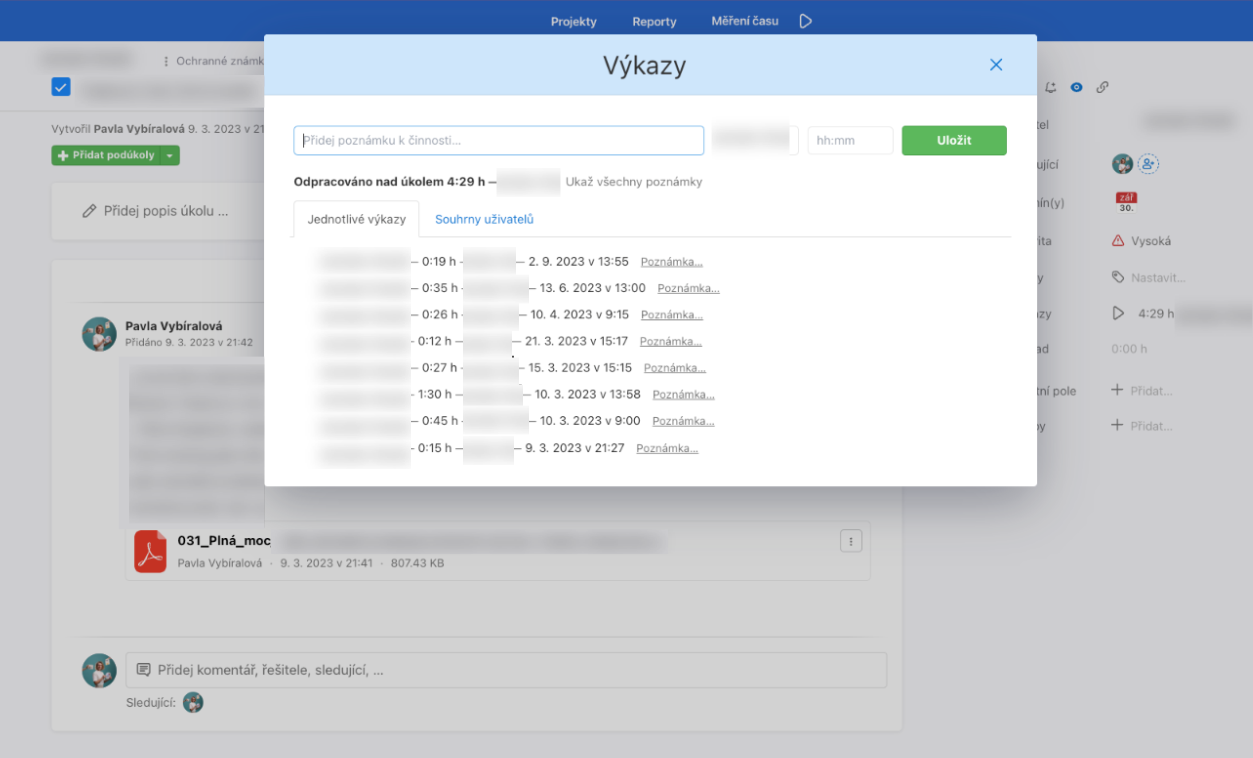1253x758 pixels.
Task: Switch to Souhrny uživatelů tab
Action: coord(484,219)
